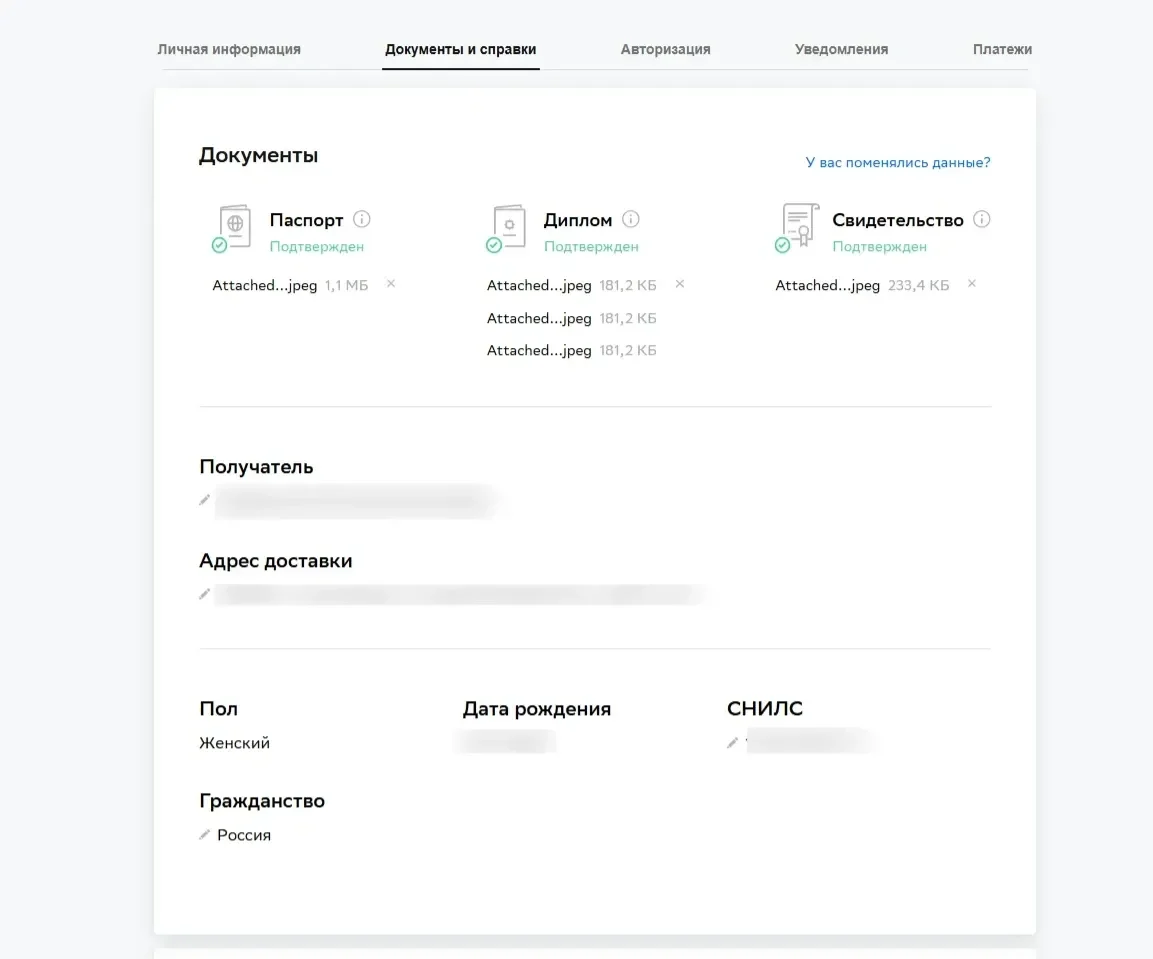Edit Получатель with the pencil icon

(x=204, y=500)
